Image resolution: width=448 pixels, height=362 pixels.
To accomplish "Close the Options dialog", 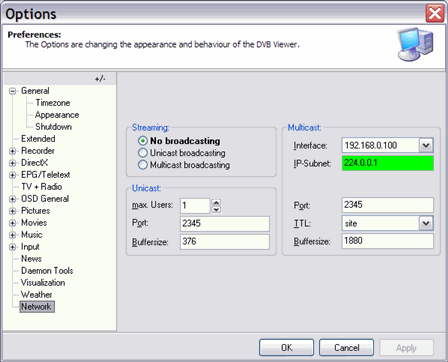I will pos(435,14).
